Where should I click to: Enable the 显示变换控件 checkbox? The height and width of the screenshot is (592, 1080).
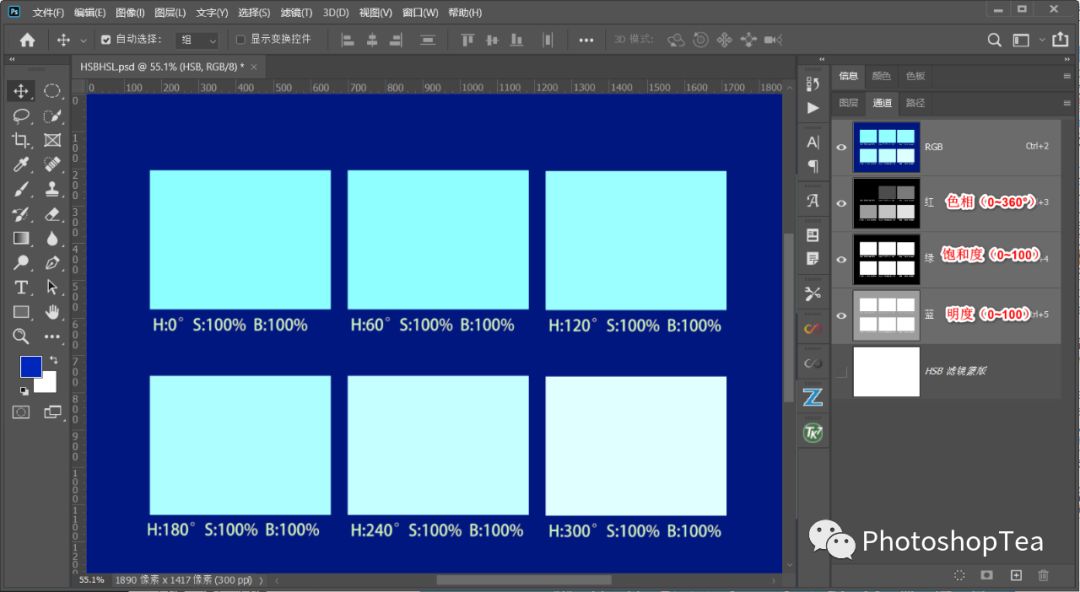(x=240, y=40)
